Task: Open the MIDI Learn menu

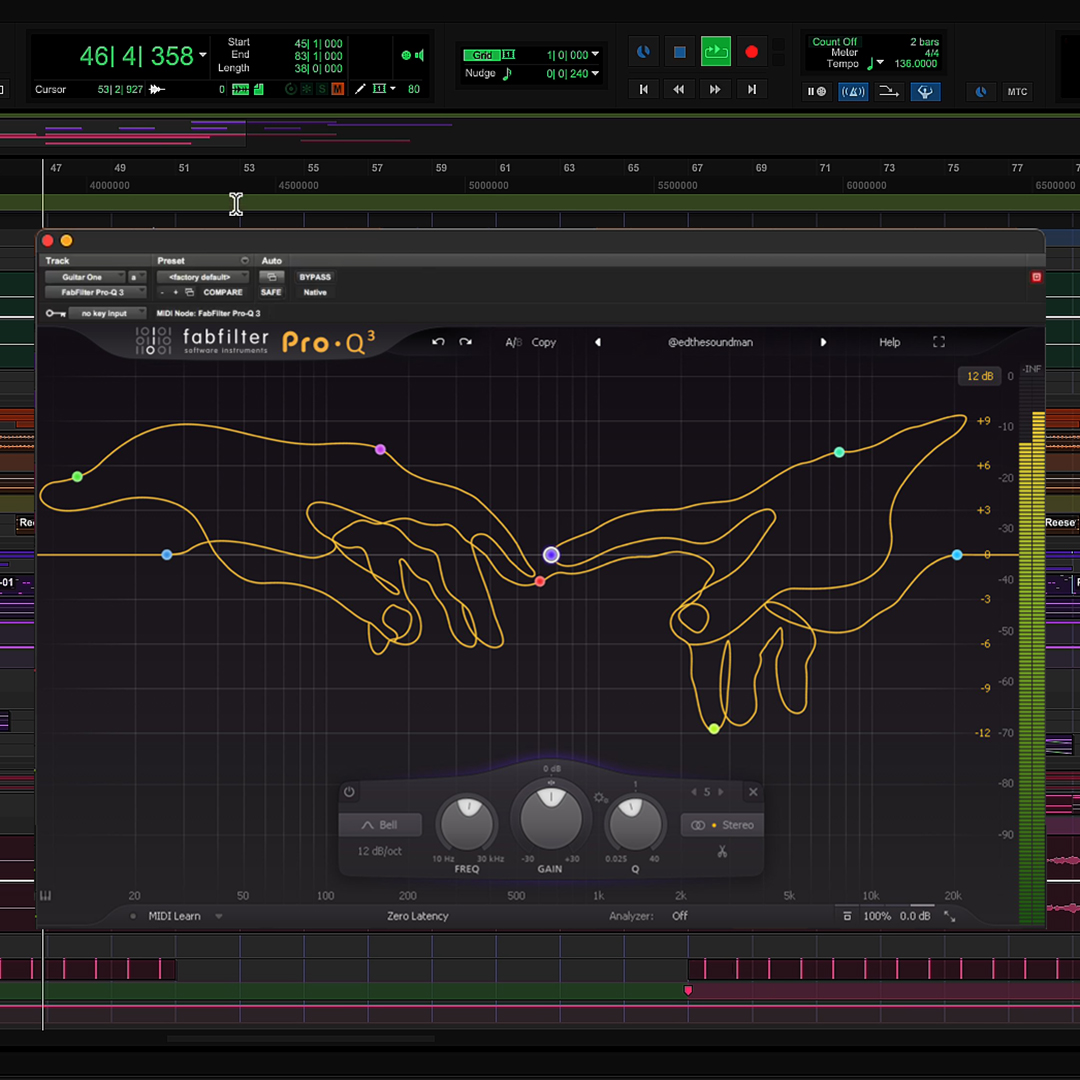Action: [174, 915]
